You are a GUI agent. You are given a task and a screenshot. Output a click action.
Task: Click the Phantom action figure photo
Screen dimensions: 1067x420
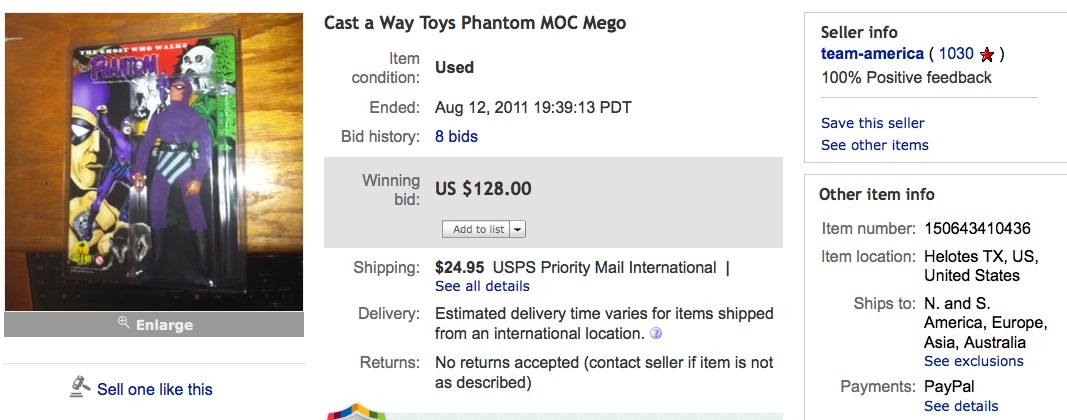click(x=154, y=162)
